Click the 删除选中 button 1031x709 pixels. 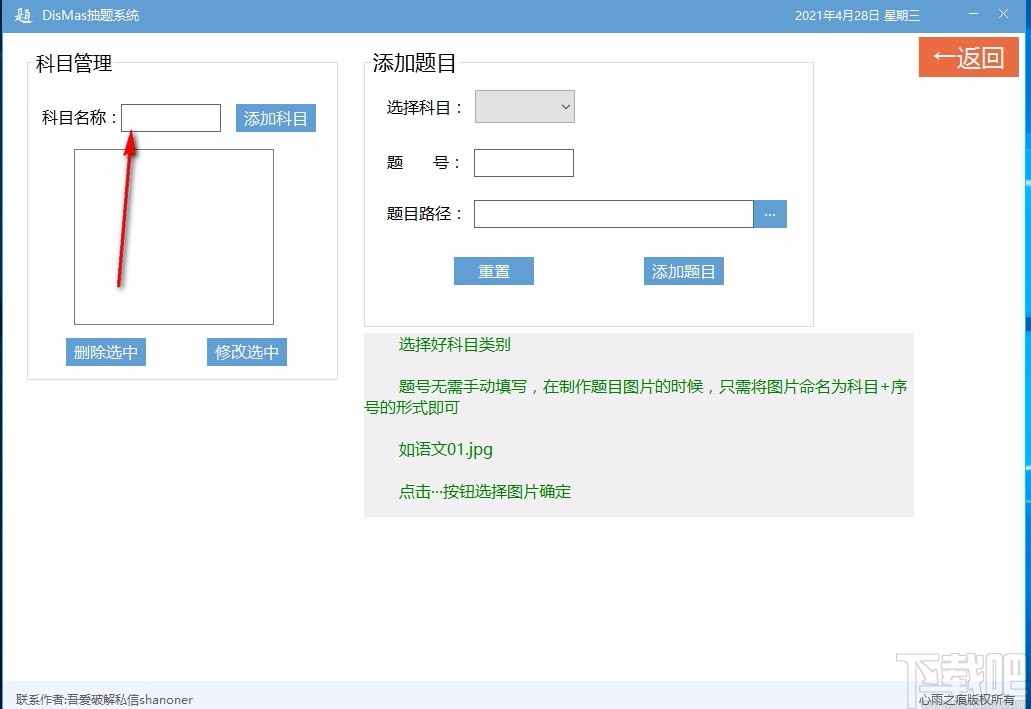105,351
